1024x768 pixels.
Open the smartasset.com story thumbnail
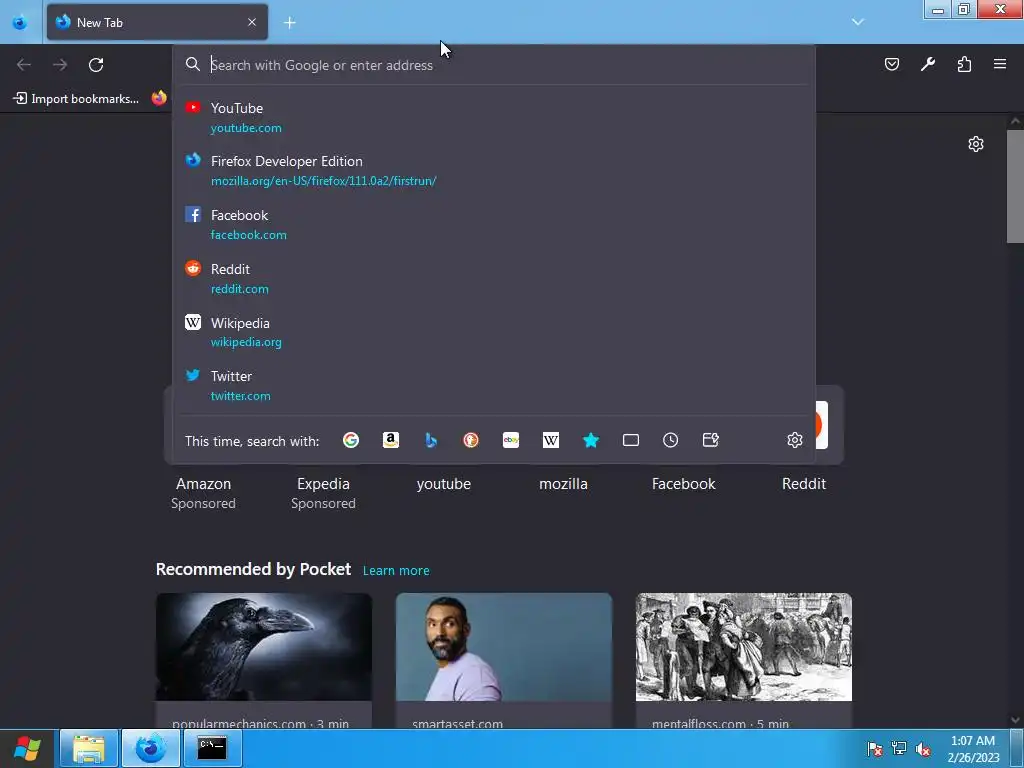[x=504, y=647]
